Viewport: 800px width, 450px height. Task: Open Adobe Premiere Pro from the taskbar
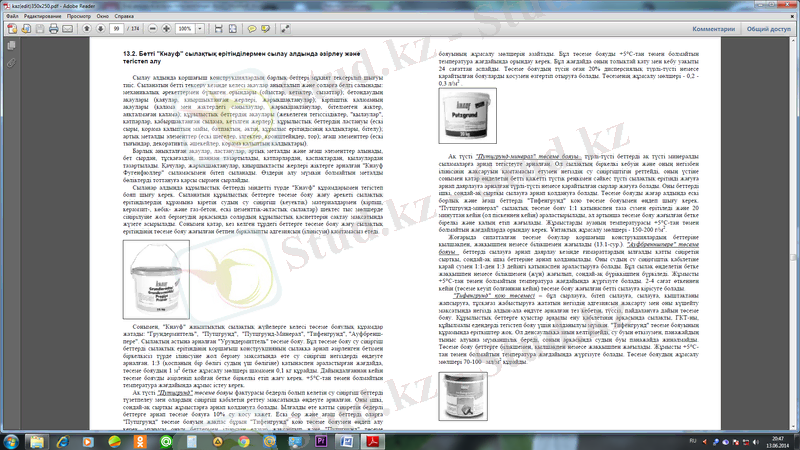point(321,442)
